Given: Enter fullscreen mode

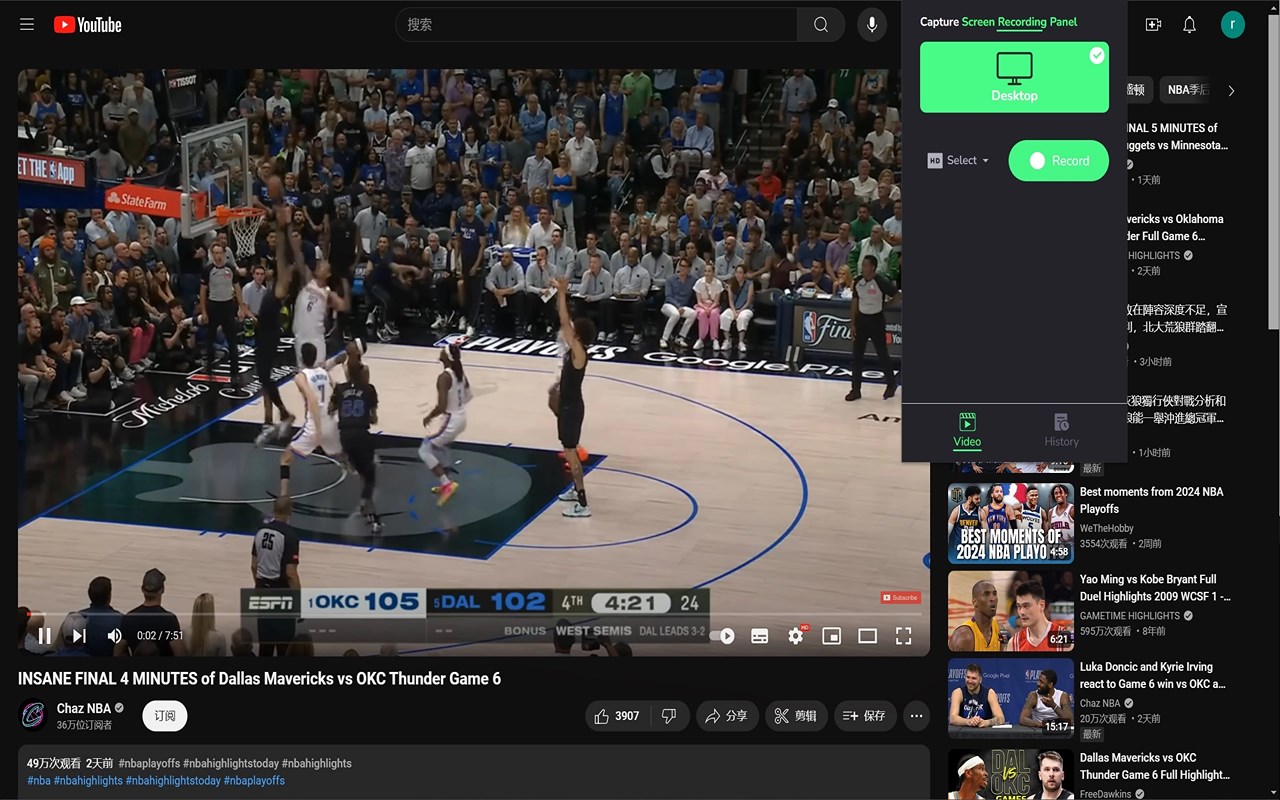Looking at the screenshot, I should click(x=904, y=636).
